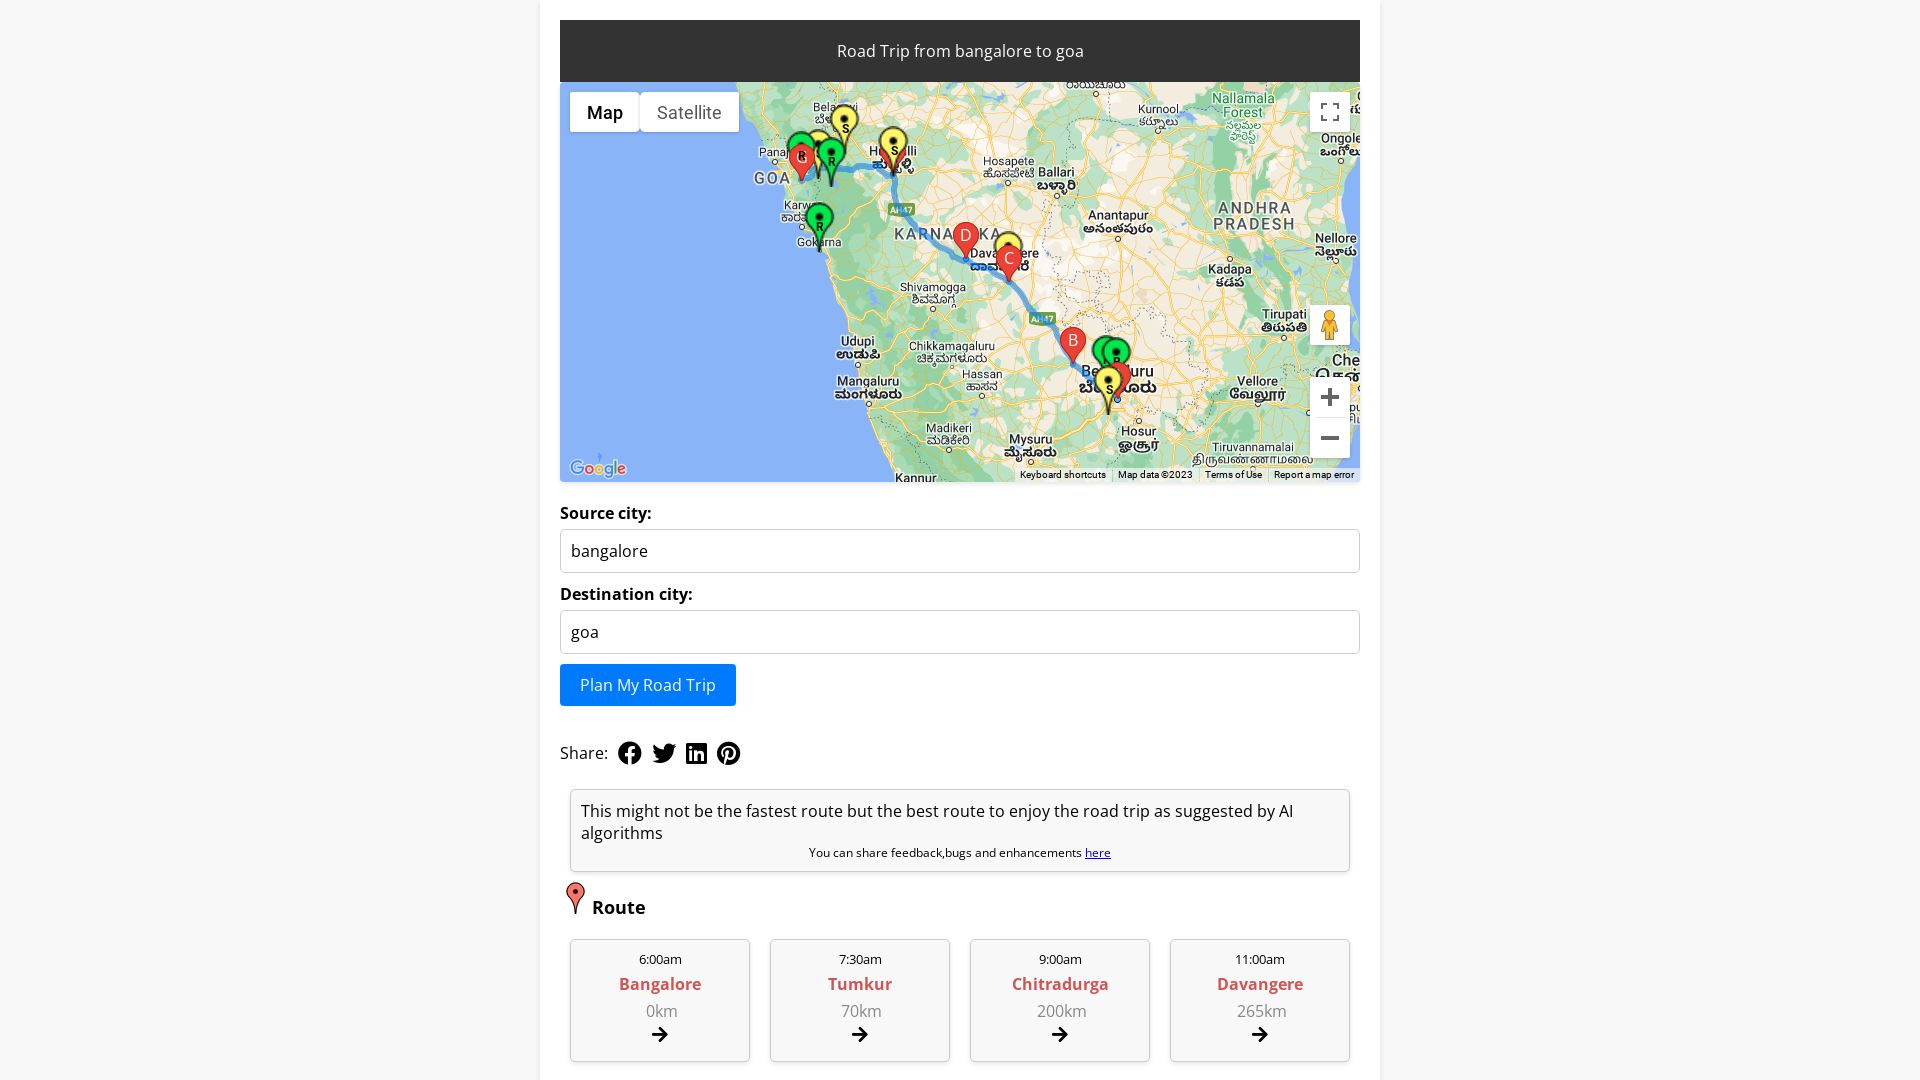Click Report a map error
This screenshot has width=1920, height=1080.
[x=1313, y=475]
